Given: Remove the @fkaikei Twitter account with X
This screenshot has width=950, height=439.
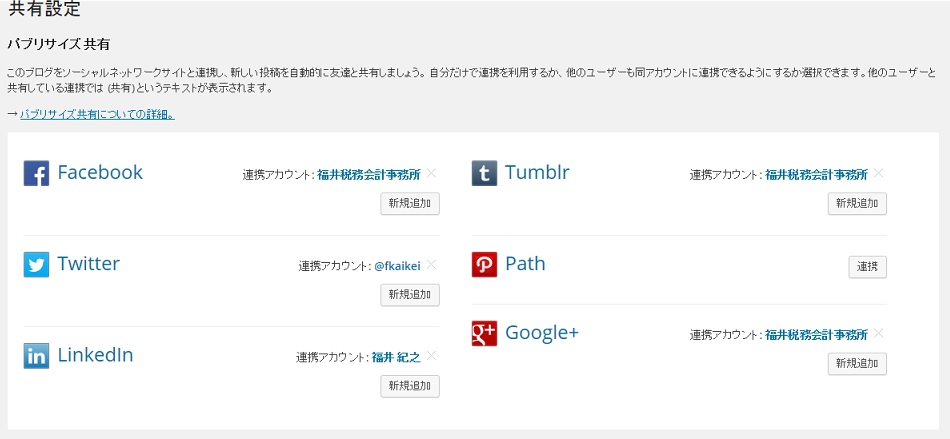Looking at the screenshot, I should 431,265.
